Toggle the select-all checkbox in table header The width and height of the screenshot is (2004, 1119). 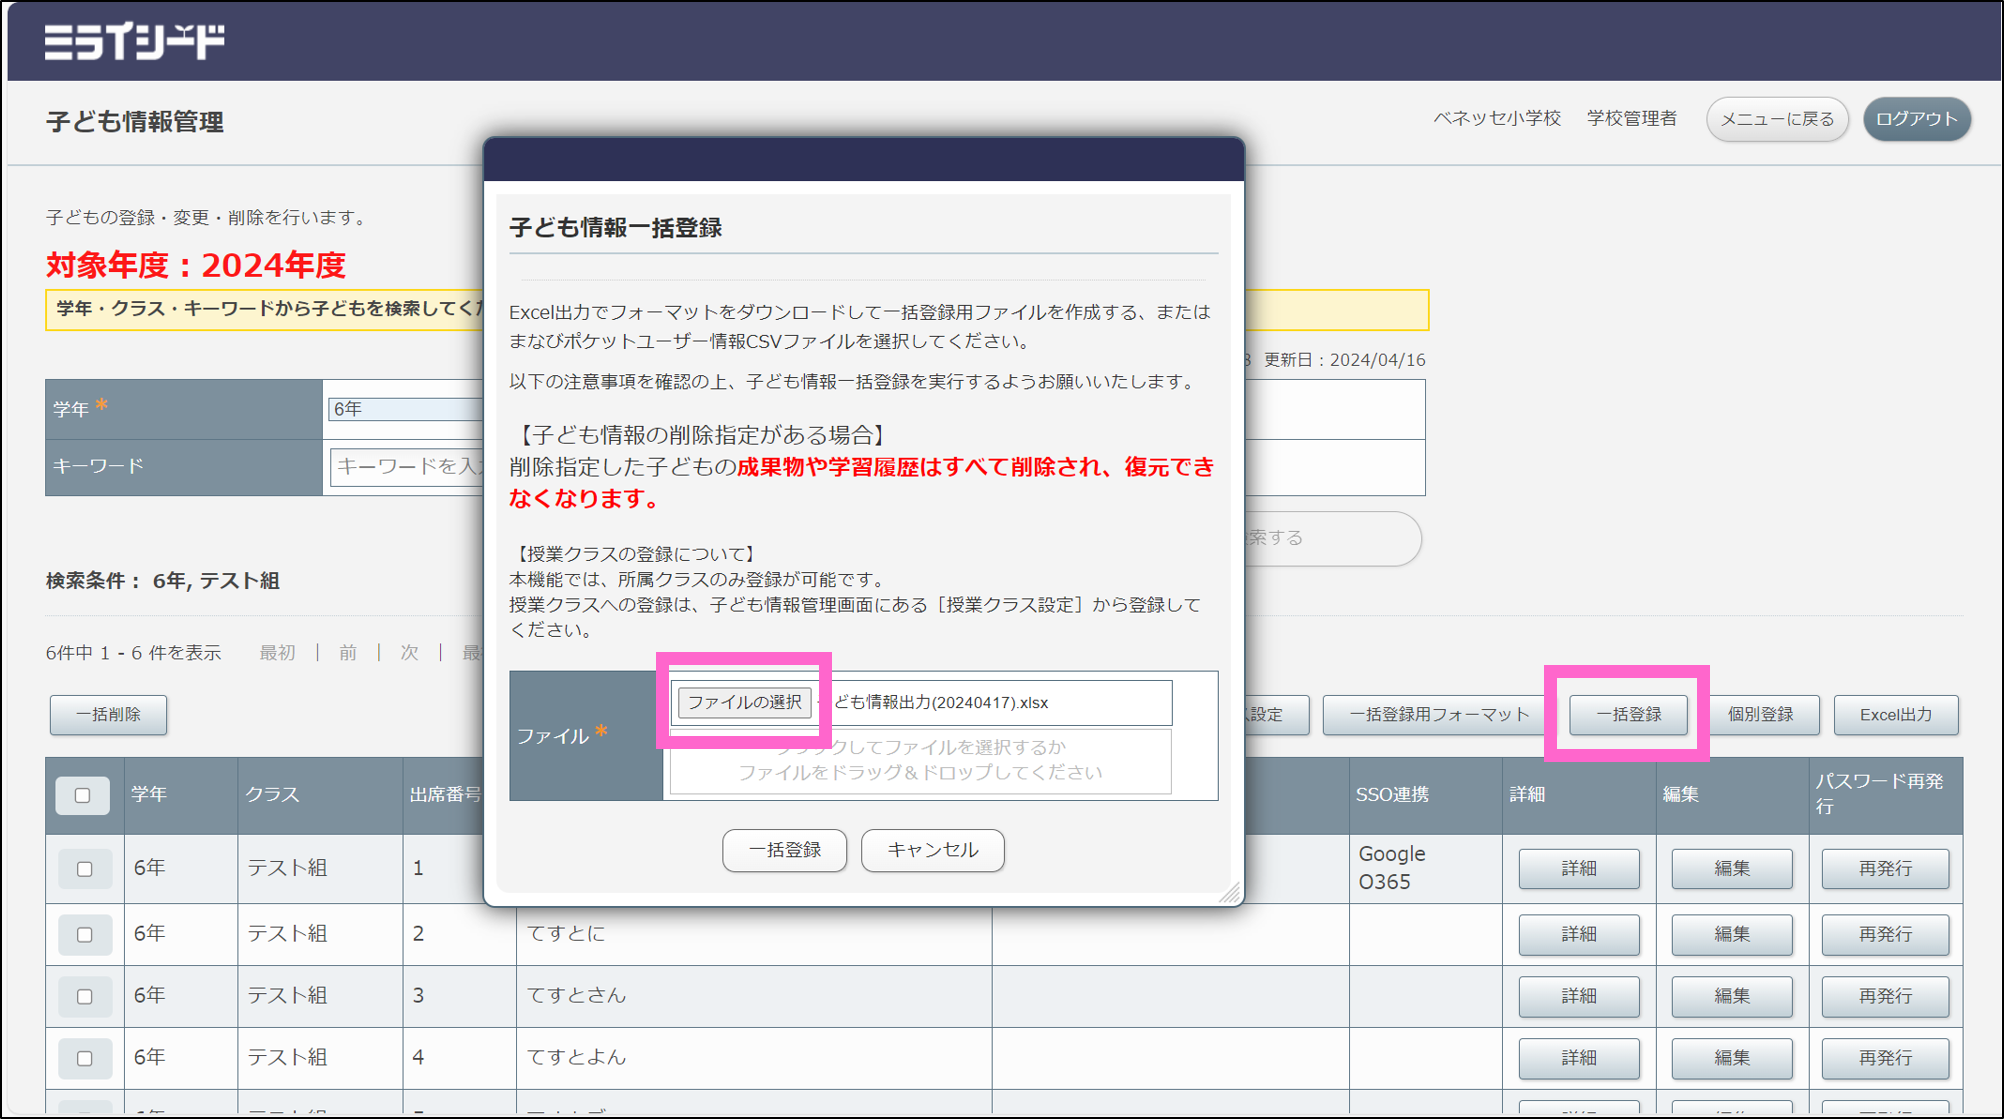click(83, 794)
